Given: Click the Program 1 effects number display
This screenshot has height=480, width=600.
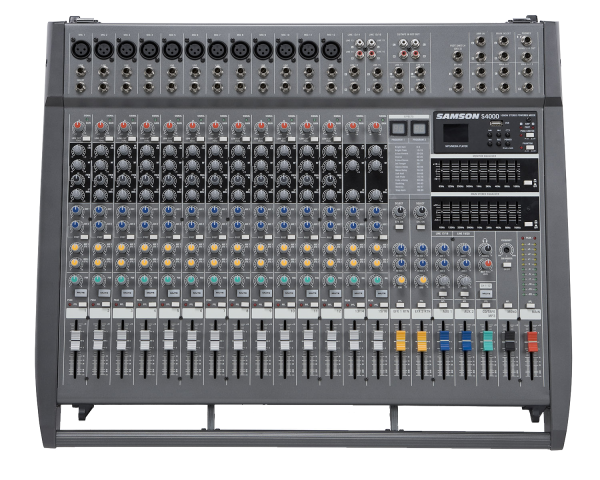Looking at the screenshot, I should [x=398, y=129].
